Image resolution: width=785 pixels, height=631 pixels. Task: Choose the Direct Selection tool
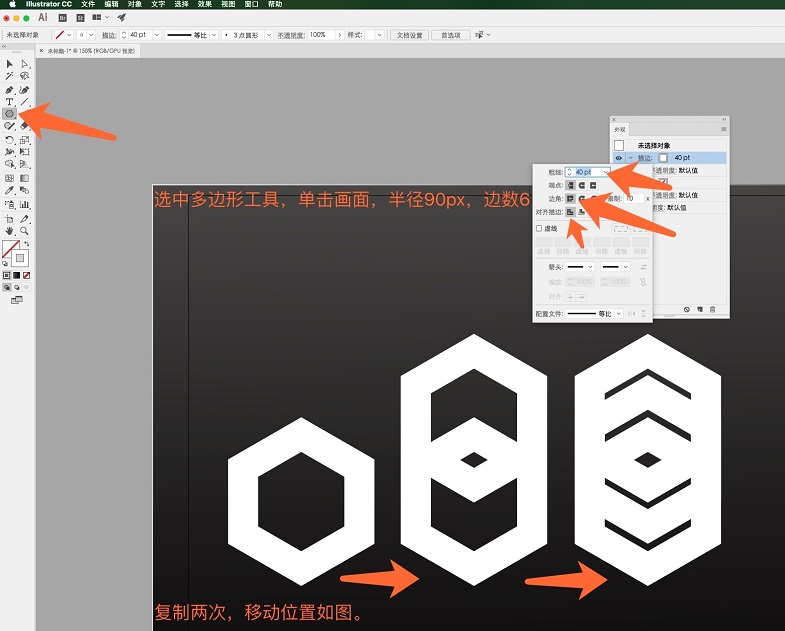click(24, 64)
